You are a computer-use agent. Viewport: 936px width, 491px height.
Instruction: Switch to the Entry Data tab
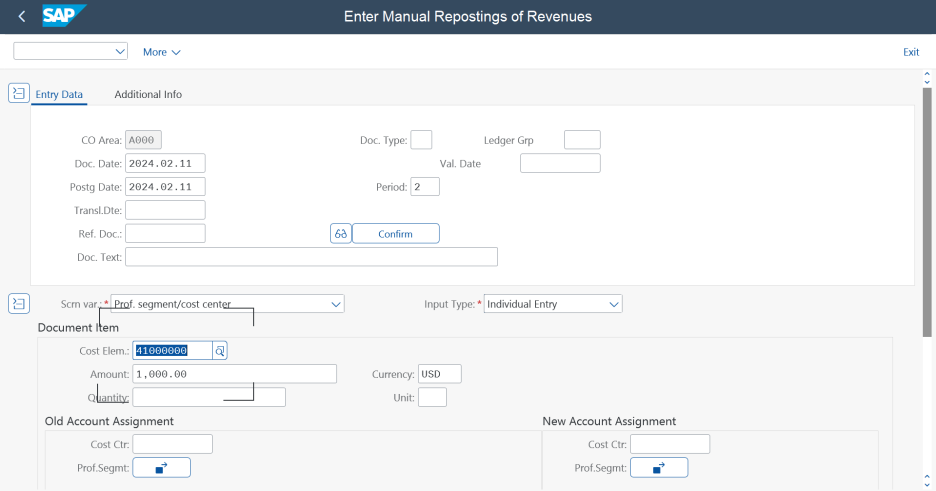pos(59,94)
